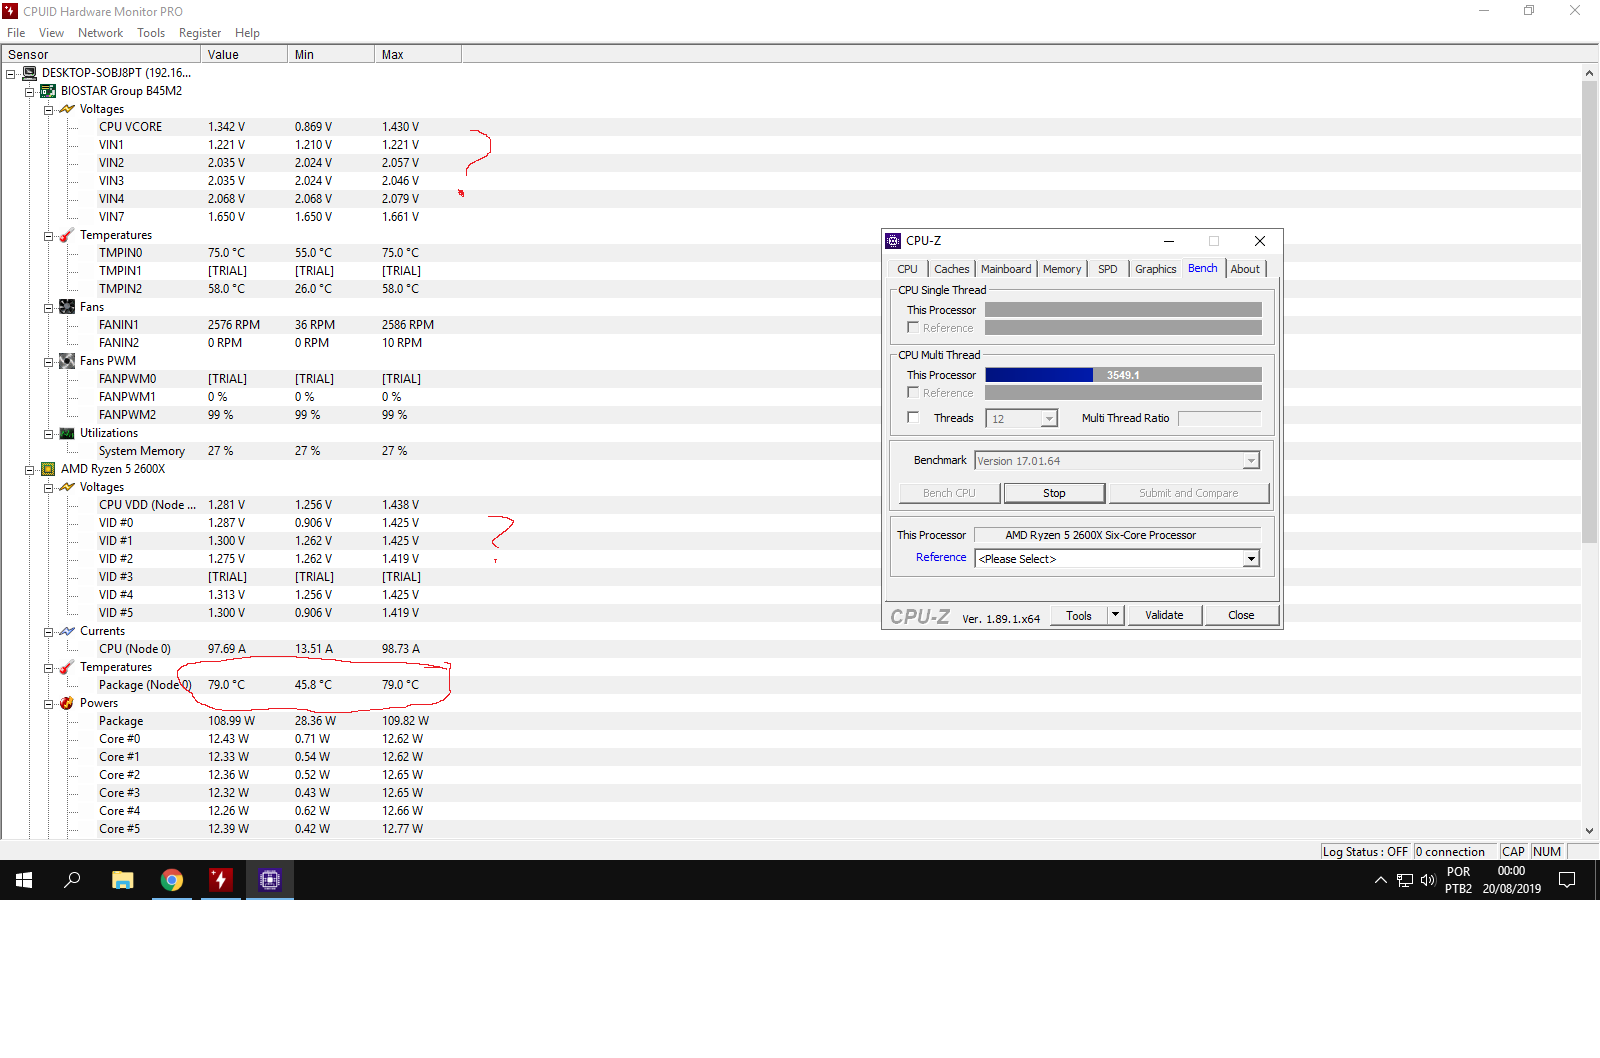Image resolution: width=1600 pixels, height=1058 pixels.
Task: Show hidden tray icons
Action: click(1381, 880)
